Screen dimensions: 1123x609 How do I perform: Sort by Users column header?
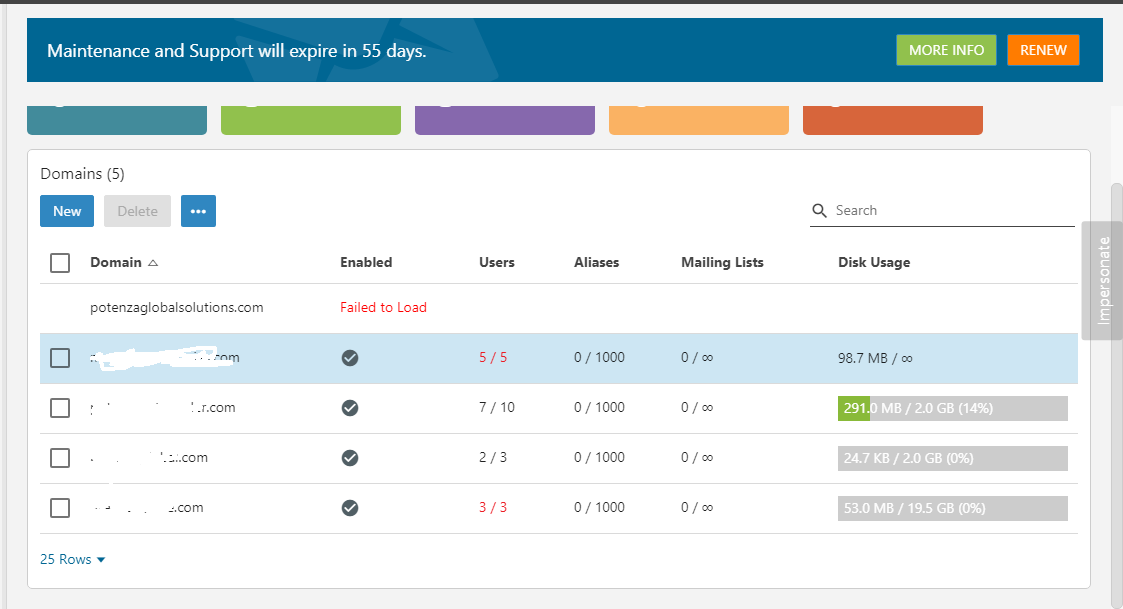(x=497, y=263)
